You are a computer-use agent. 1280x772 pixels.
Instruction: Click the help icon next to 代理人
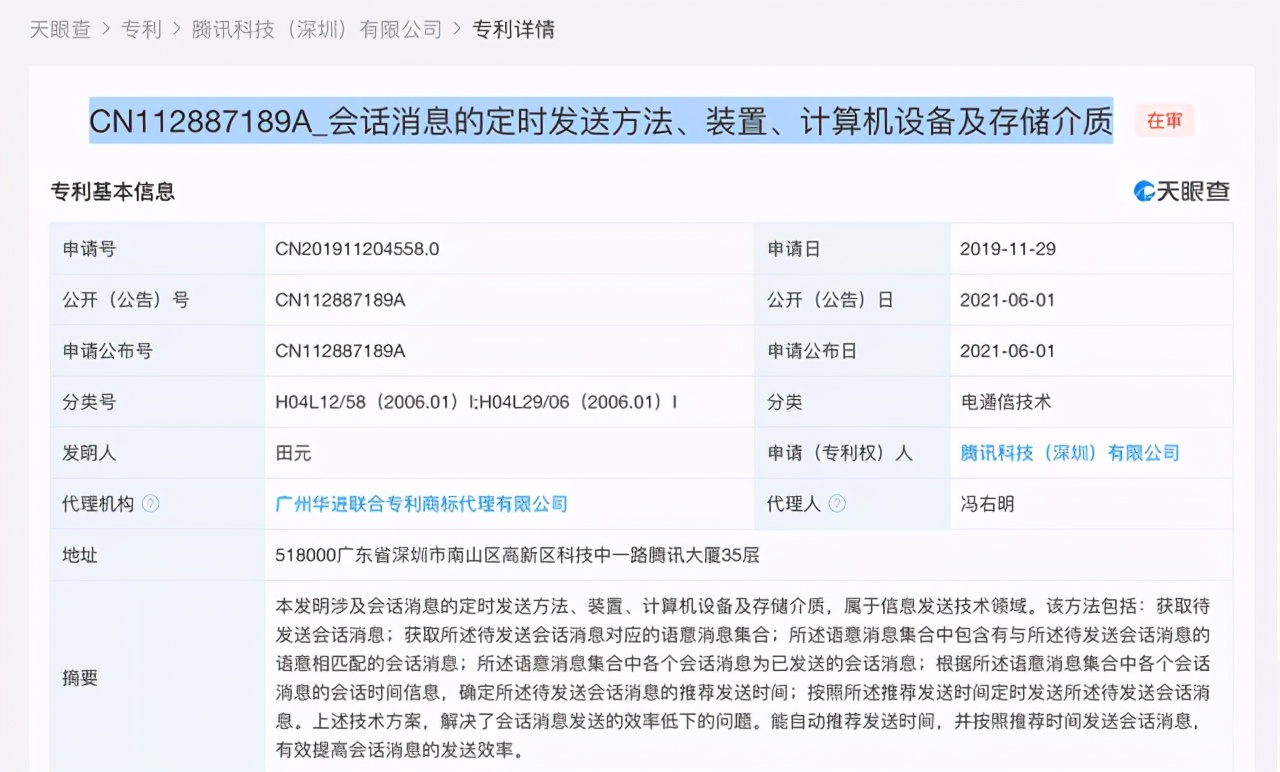[x=837, y=504]
